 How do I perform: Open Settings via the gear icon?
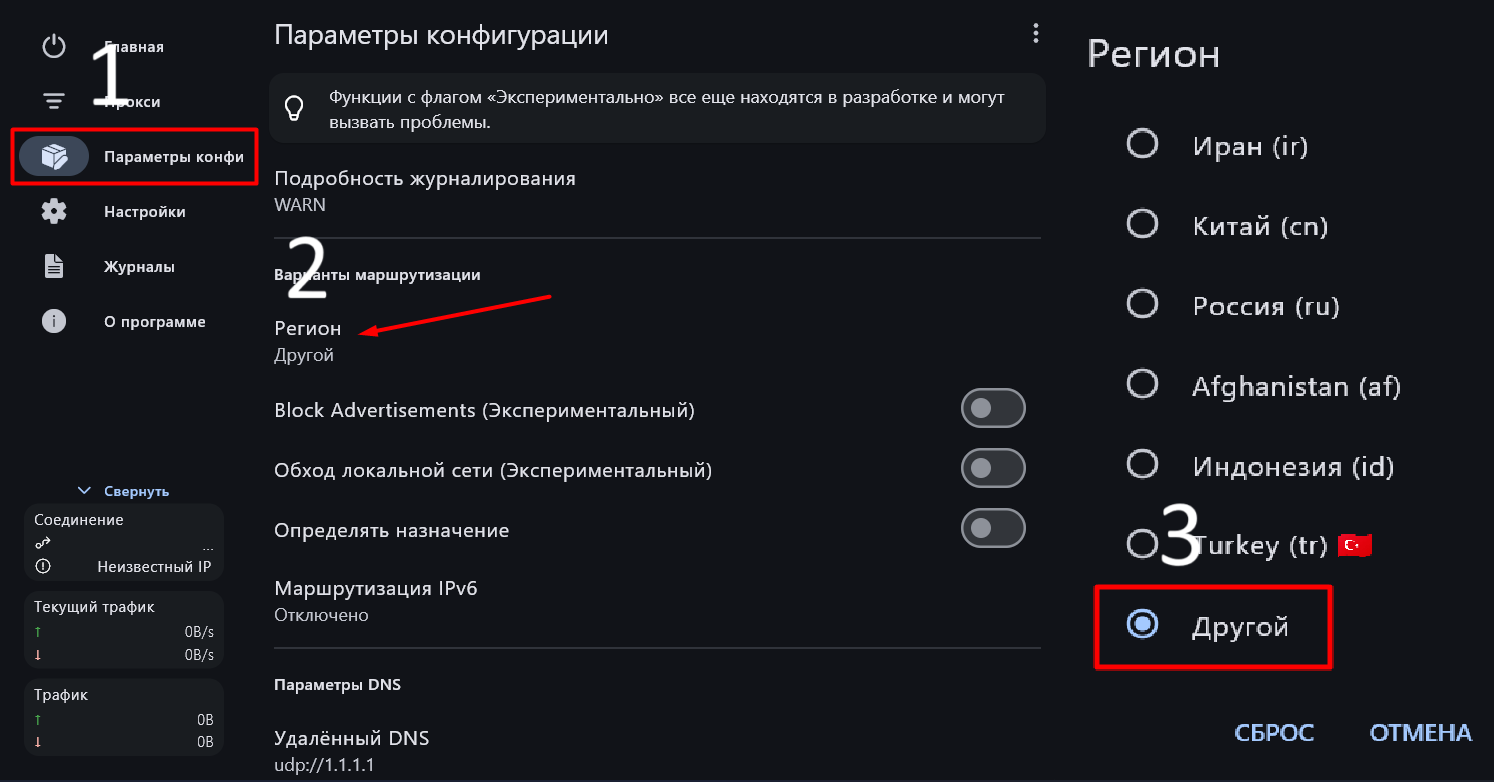click(53, 212)
